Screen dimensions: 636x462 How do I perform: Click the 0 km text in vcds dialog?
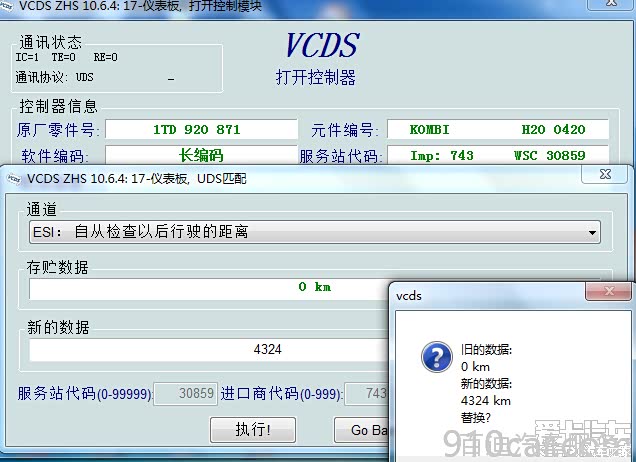475,367
